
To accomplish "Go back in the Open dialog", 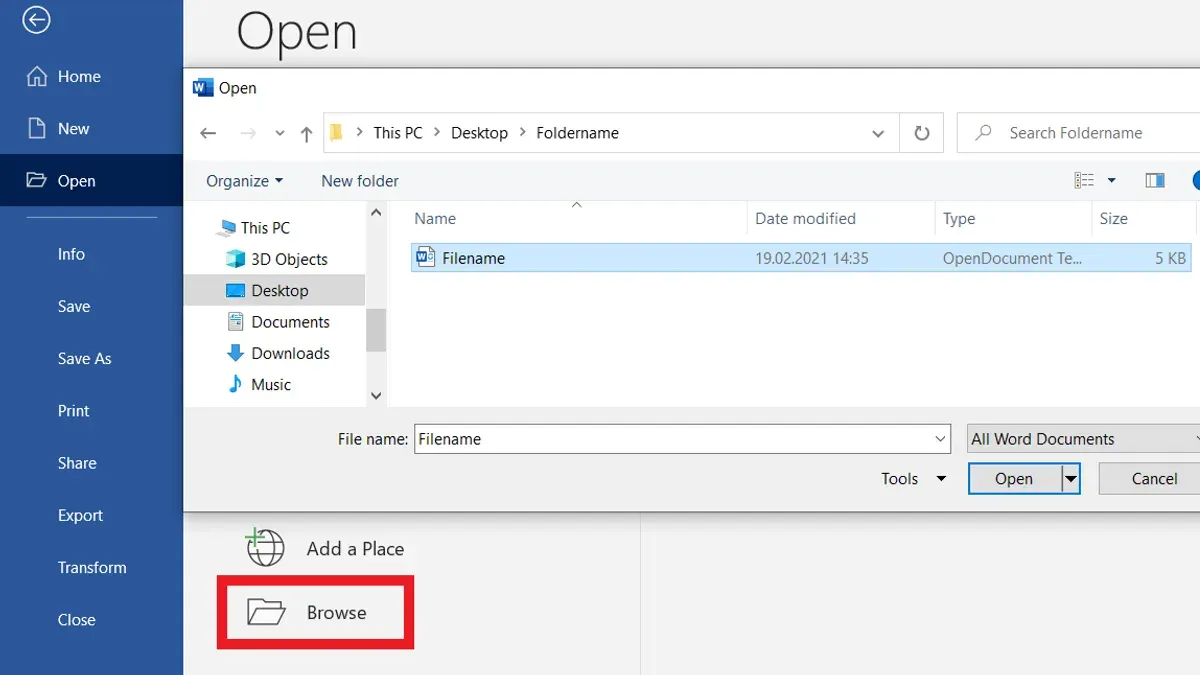I will pos(208,133).
